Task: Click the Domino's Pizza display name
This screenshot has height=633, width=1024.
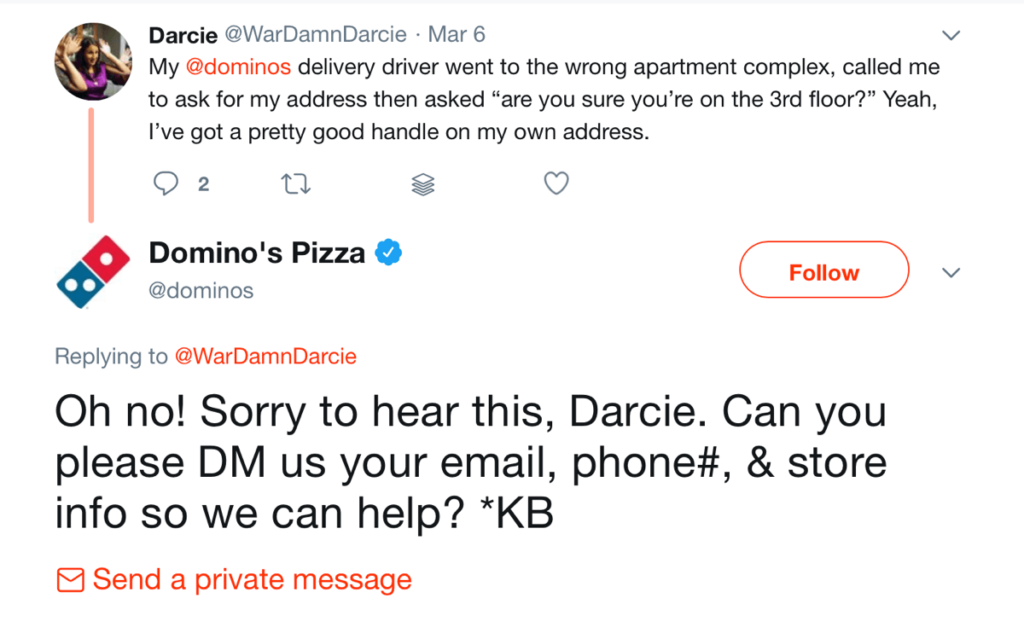Action: pyautogui.click(x=257, y=254)
